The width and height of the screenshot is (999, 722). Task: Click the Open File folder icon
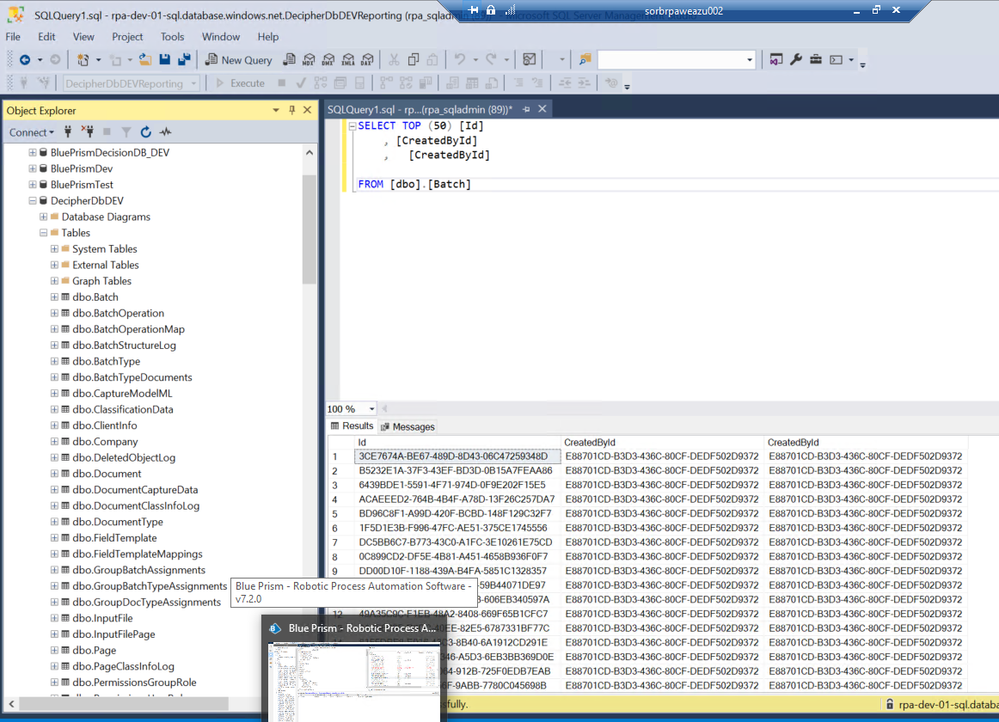pyautogui.click(x=146, y=60)
